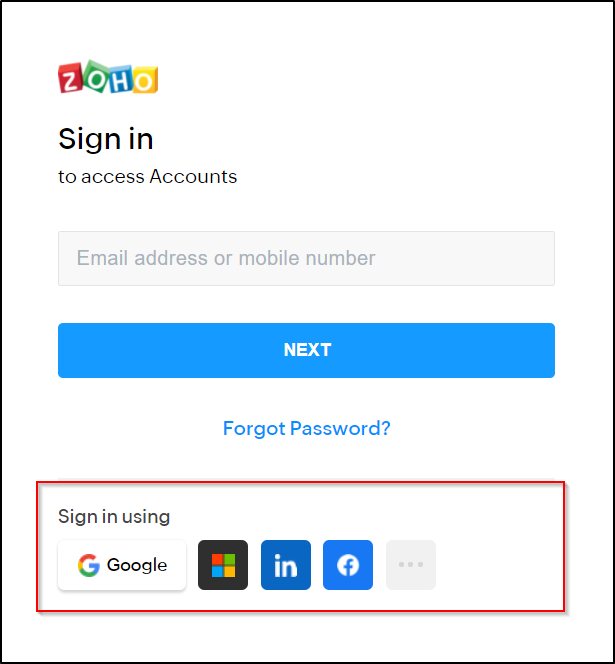The image size is (615, 664).
Task: Focus the Email address or mobile number field
Action: tap(306, 258)
